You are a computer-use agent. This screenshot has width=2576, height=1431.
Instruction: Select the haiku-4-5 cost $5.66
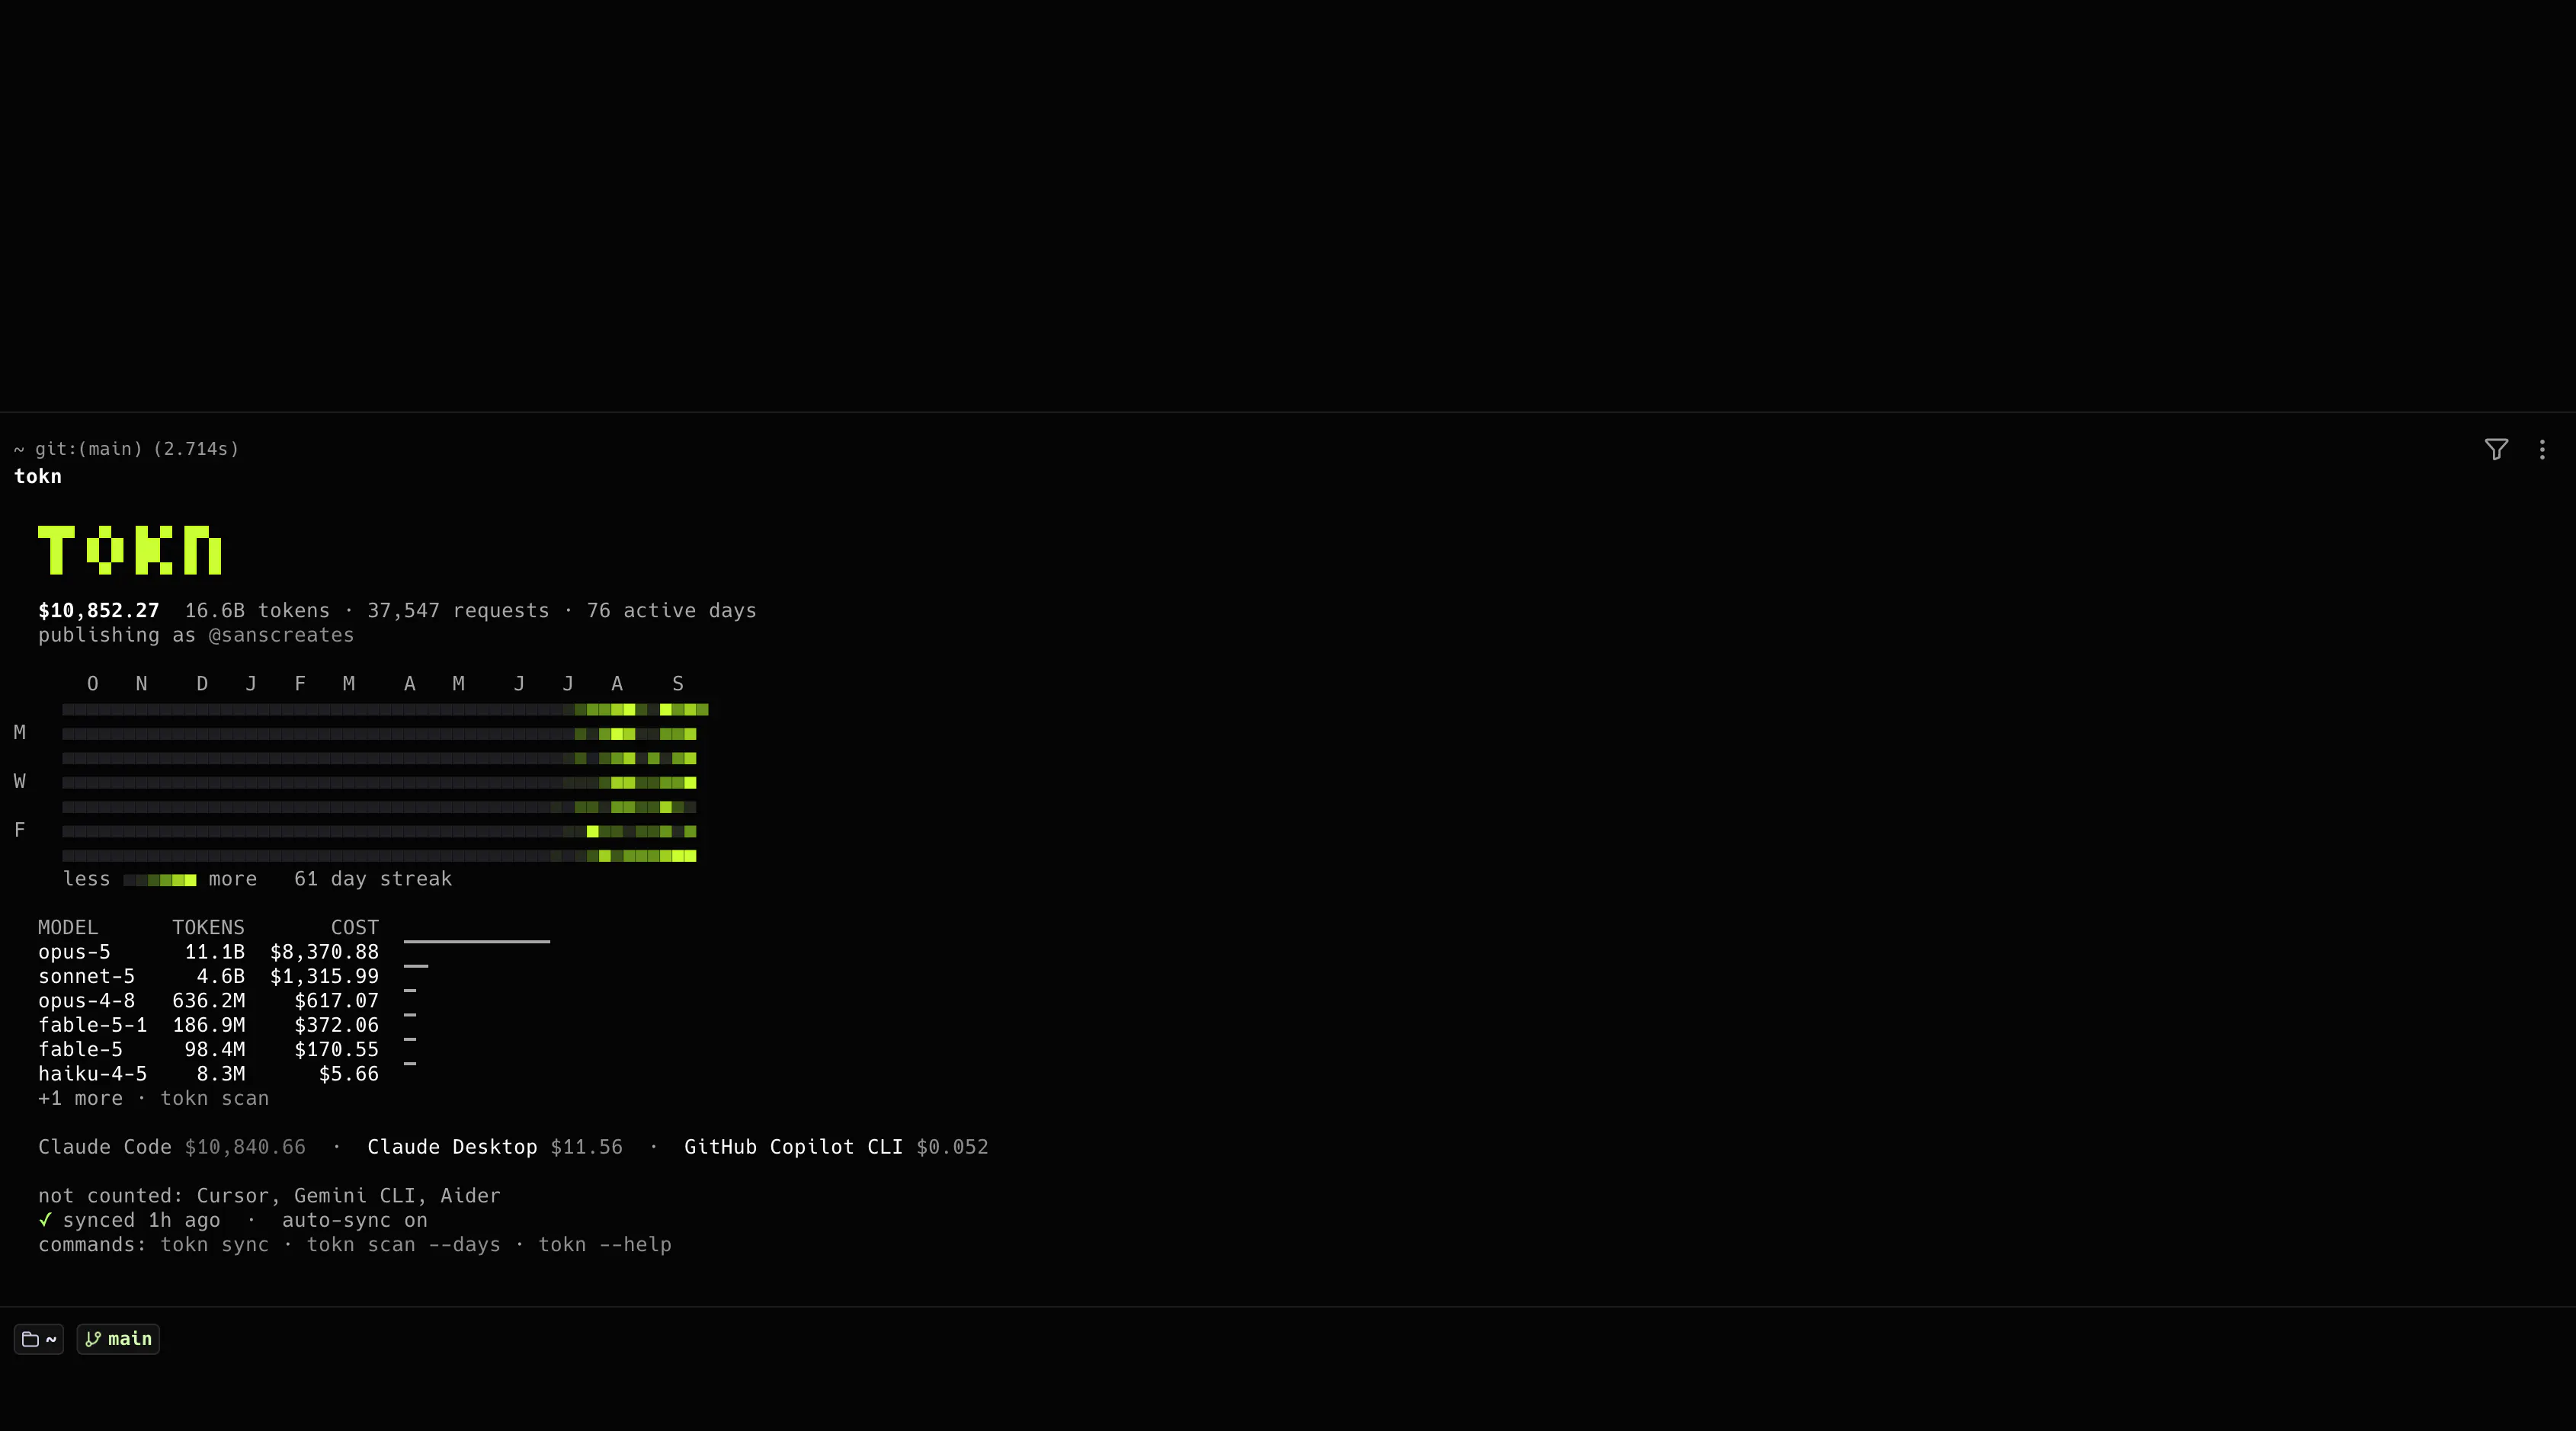[349, 1074]
